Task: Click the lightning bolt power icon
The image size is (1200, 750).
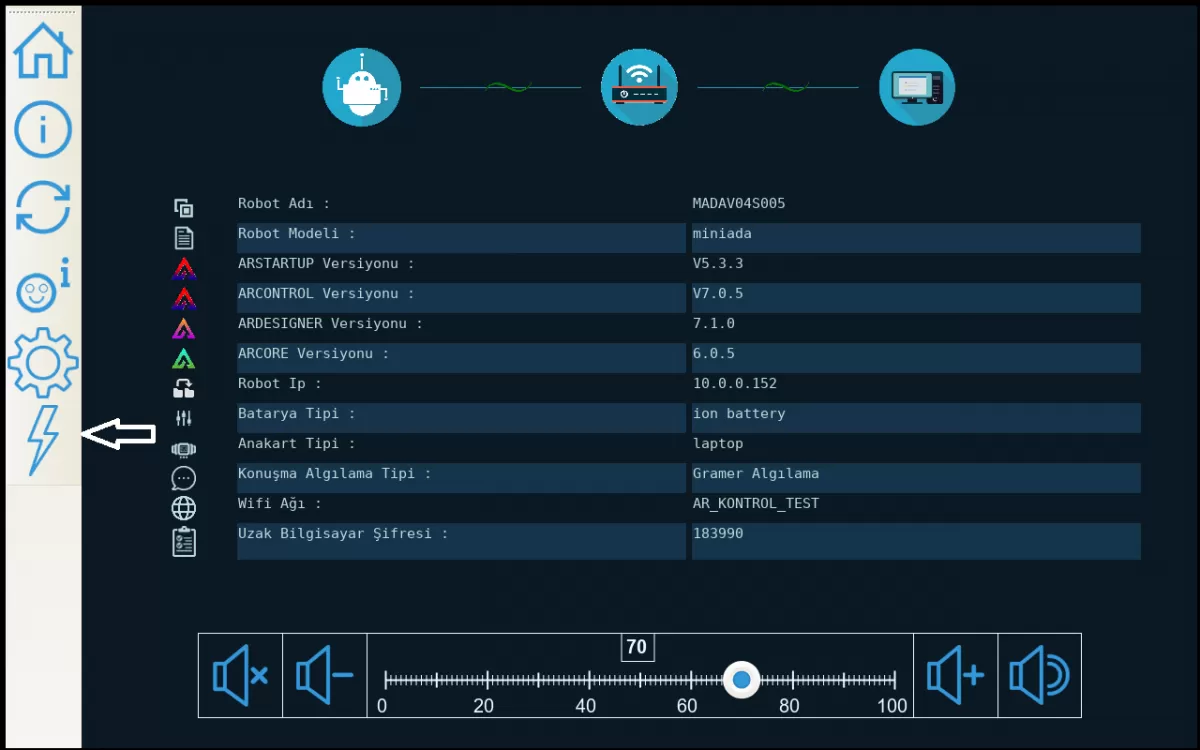Action: 43,439
